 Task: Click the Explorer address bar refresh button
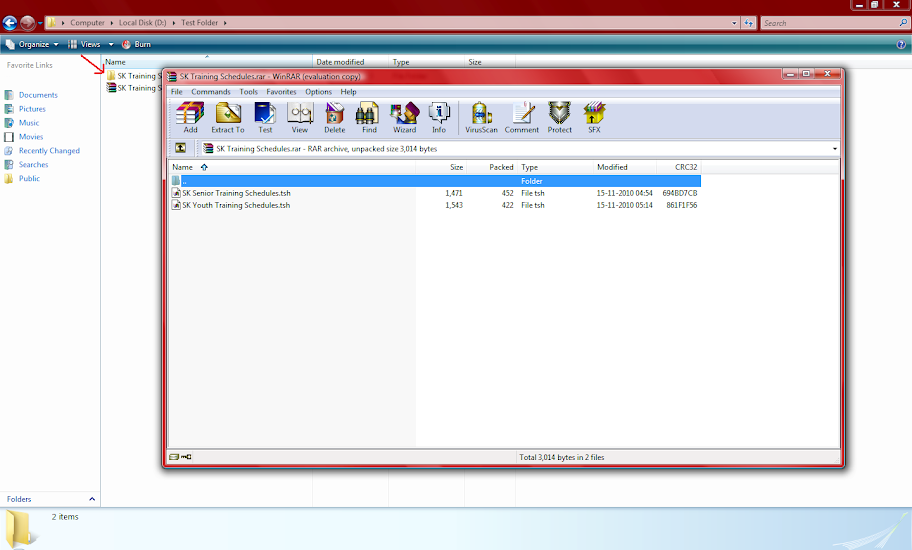click(x=749, y=23)
